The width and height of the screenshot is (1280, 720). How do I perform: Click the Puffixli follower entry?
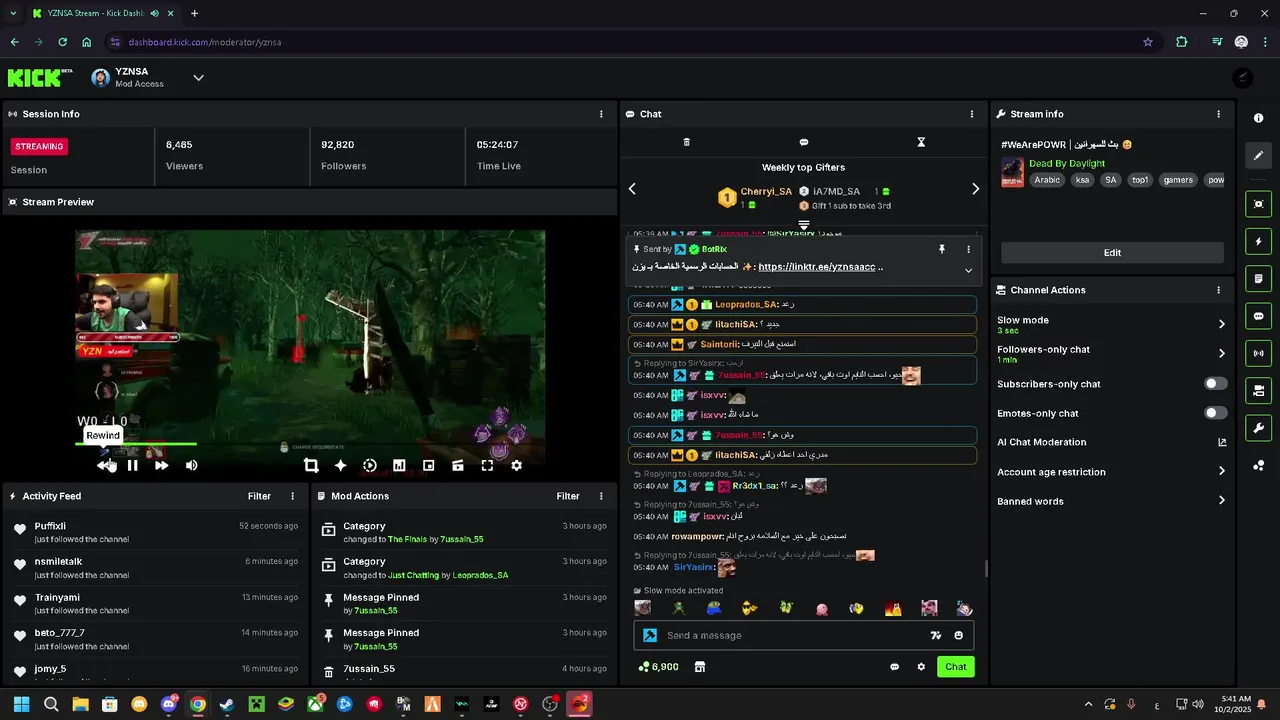(x=155, y=532)
